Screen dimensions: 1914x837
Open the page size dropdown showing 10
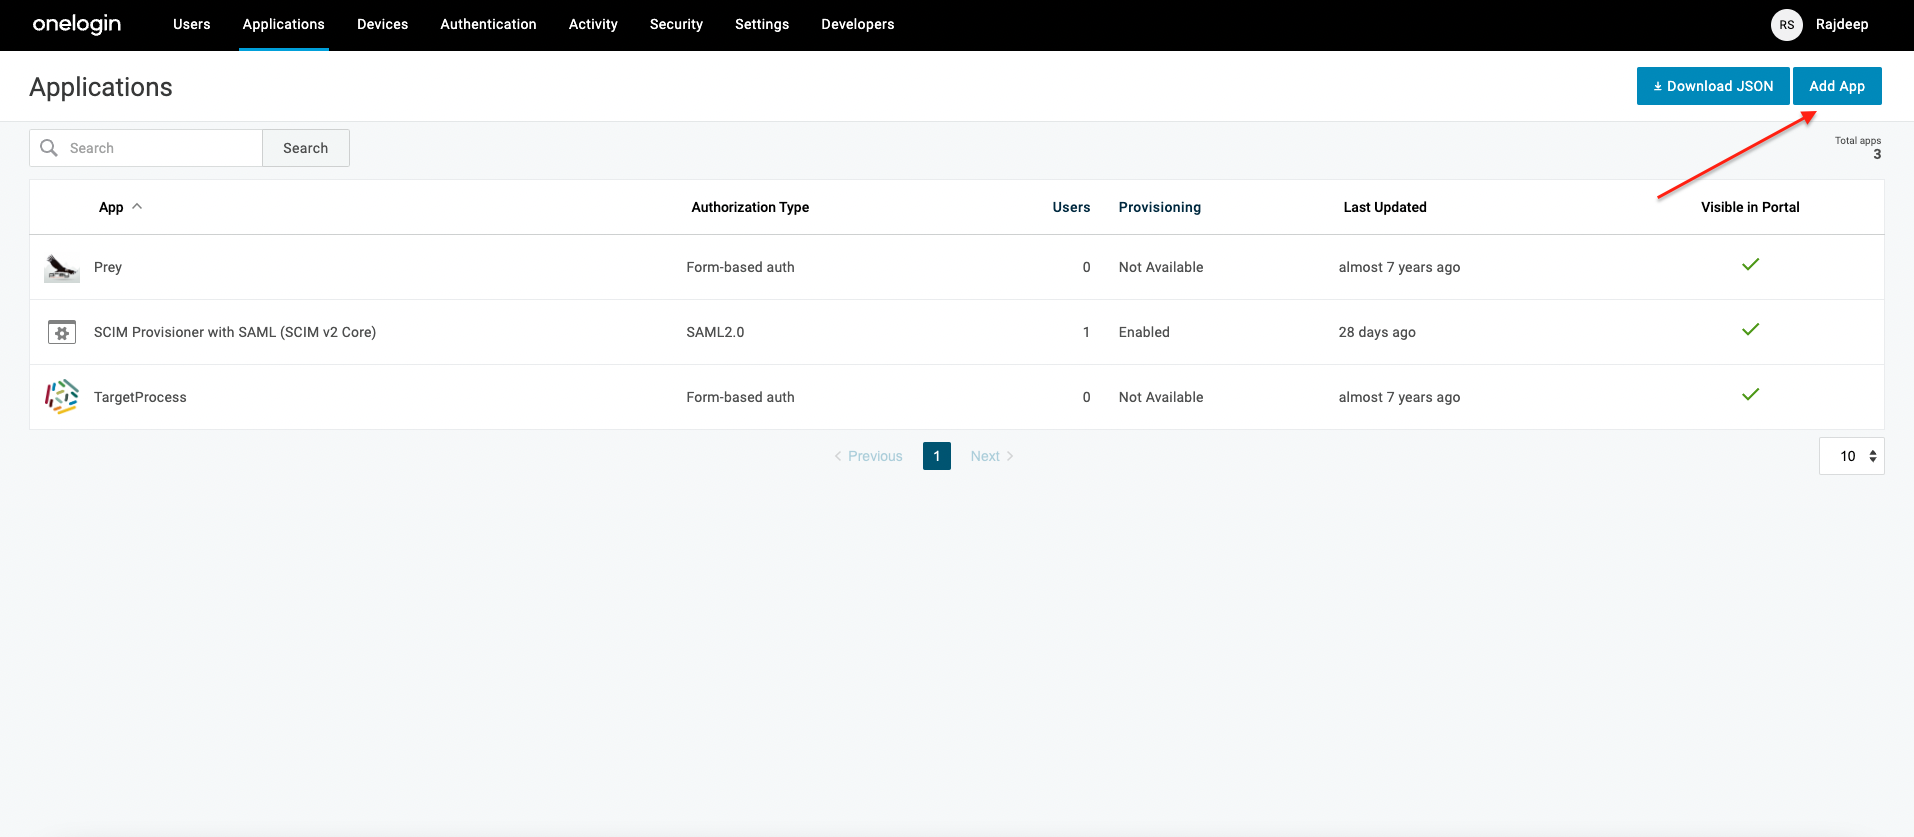click(1851, 456)
